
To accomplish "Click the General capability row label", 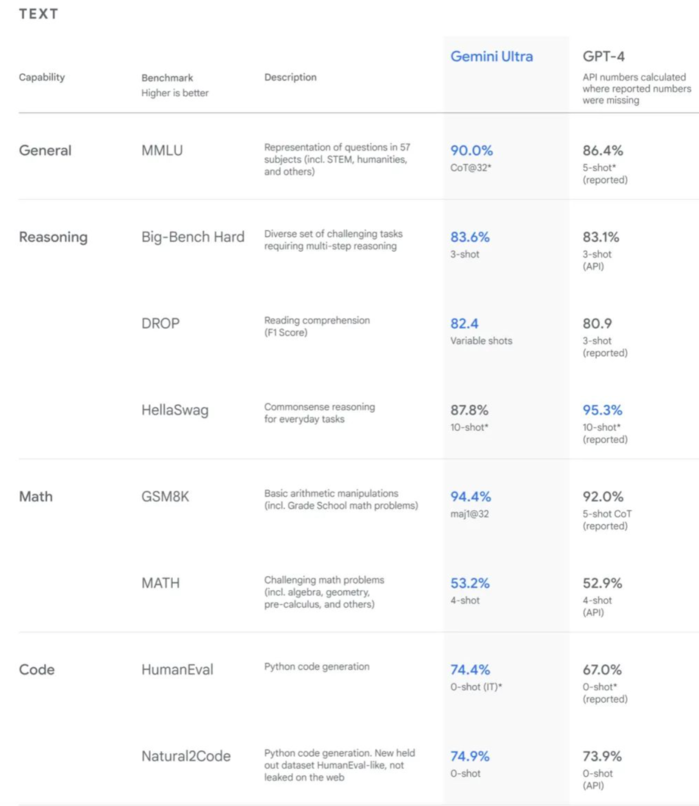I will click(x=45, y=151).
